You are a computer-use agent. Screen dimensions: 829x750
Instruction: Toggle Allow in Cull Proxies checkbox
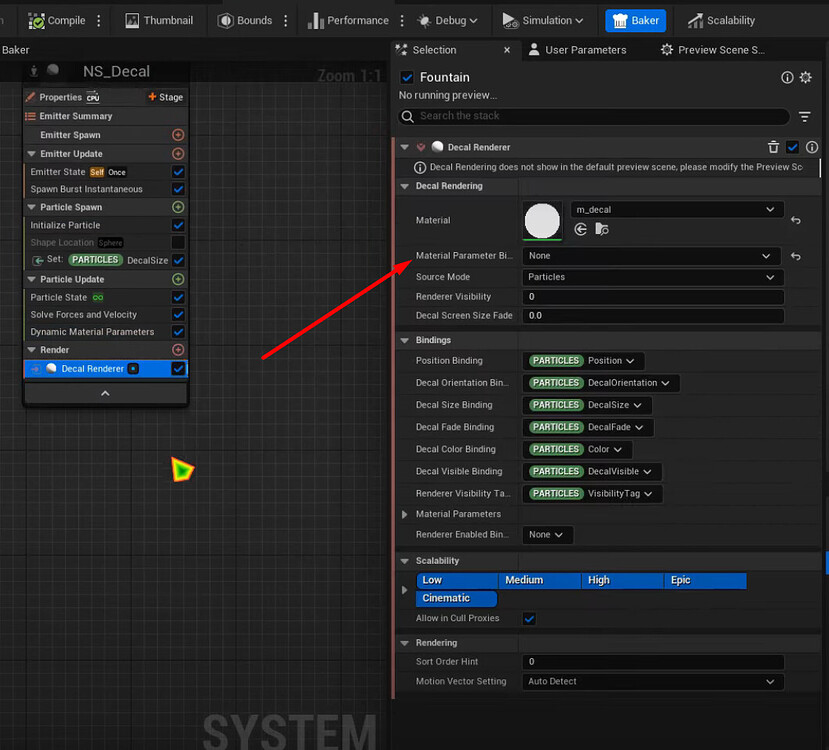click(x=529, y=618)
